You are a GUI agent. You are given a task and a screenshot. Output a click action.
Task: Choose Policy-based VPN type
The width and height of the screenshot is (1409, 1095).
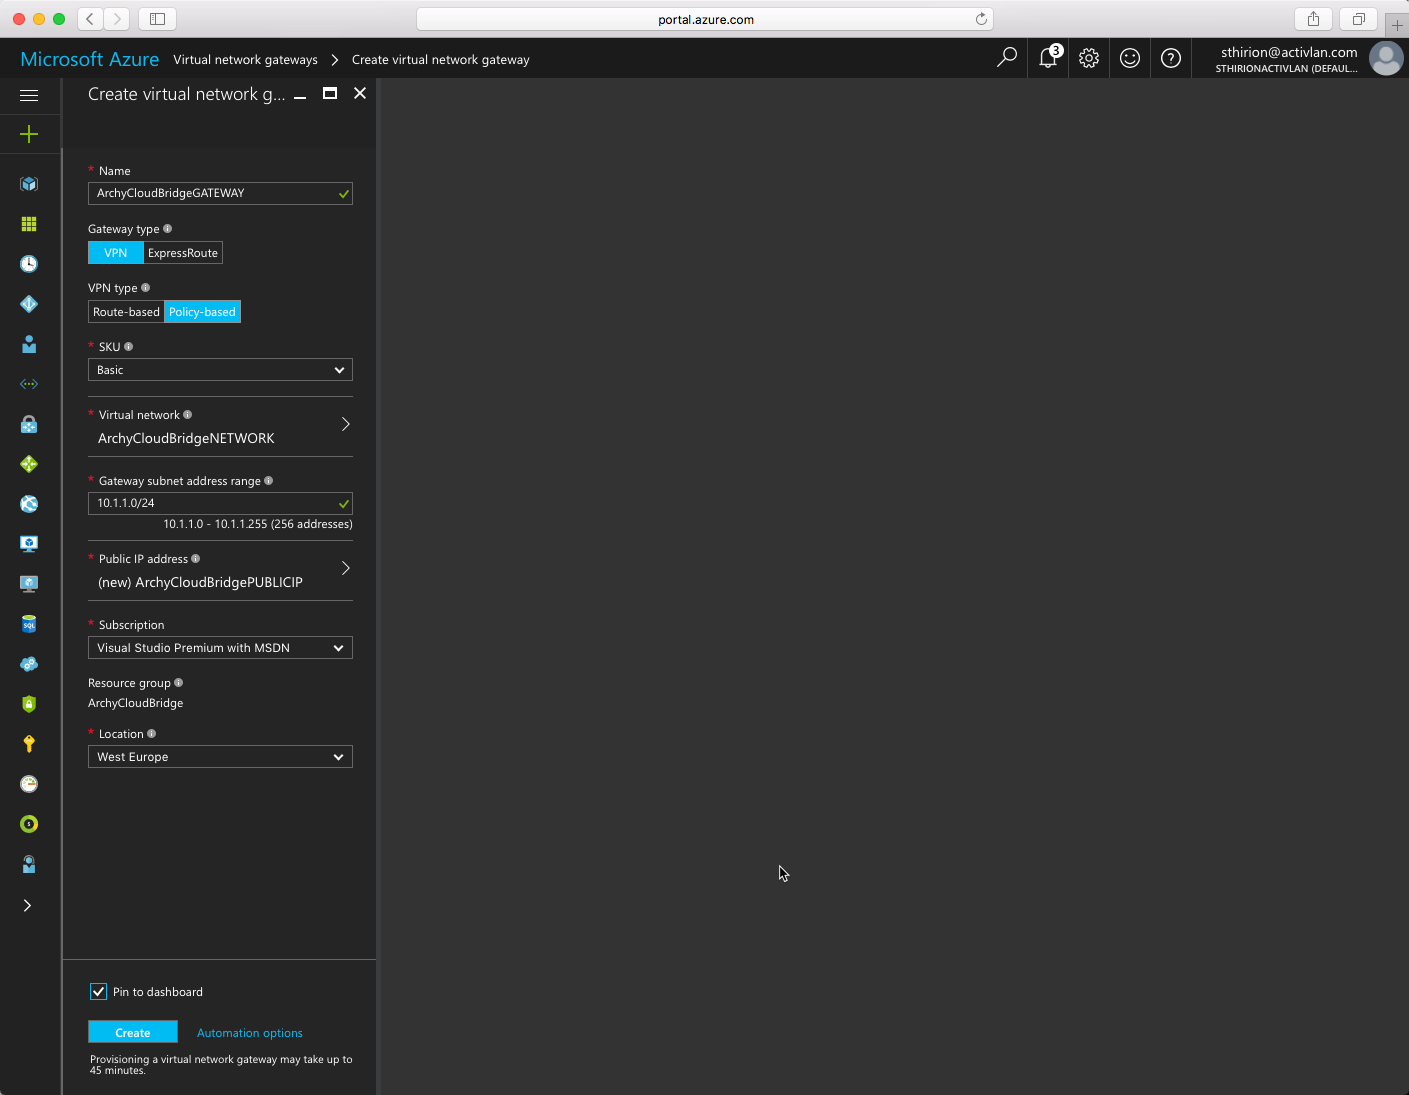[202, 312]
